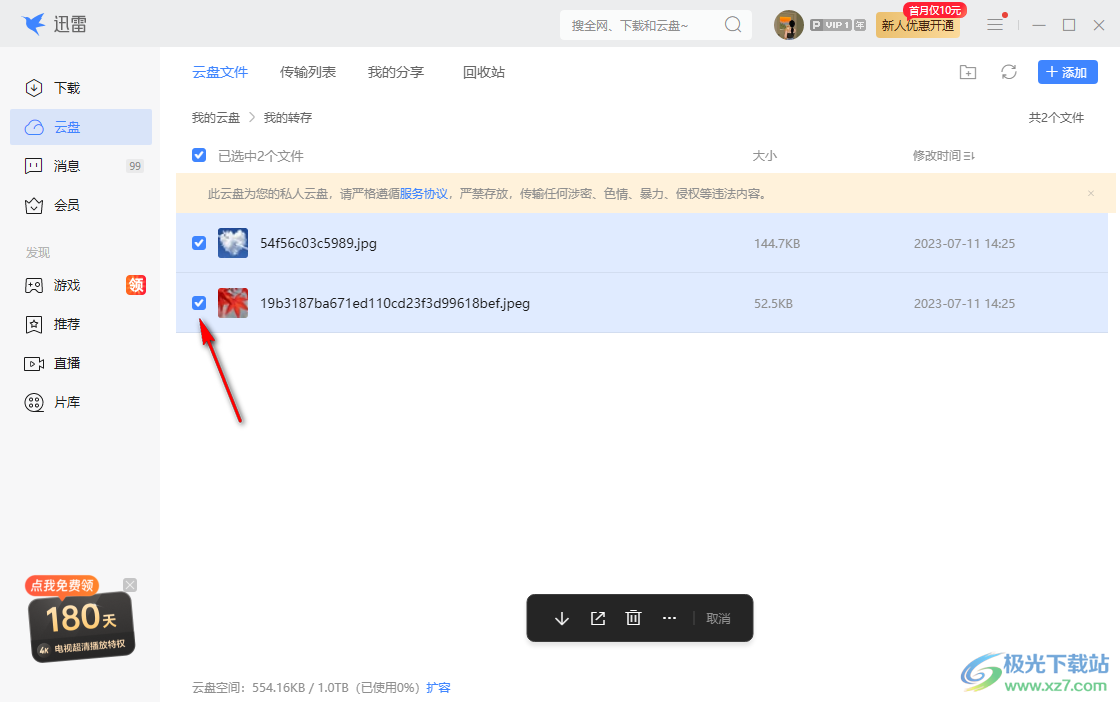Open the more options ellipsis
The height and width of the screenshot is (702, 1120).
669,618
